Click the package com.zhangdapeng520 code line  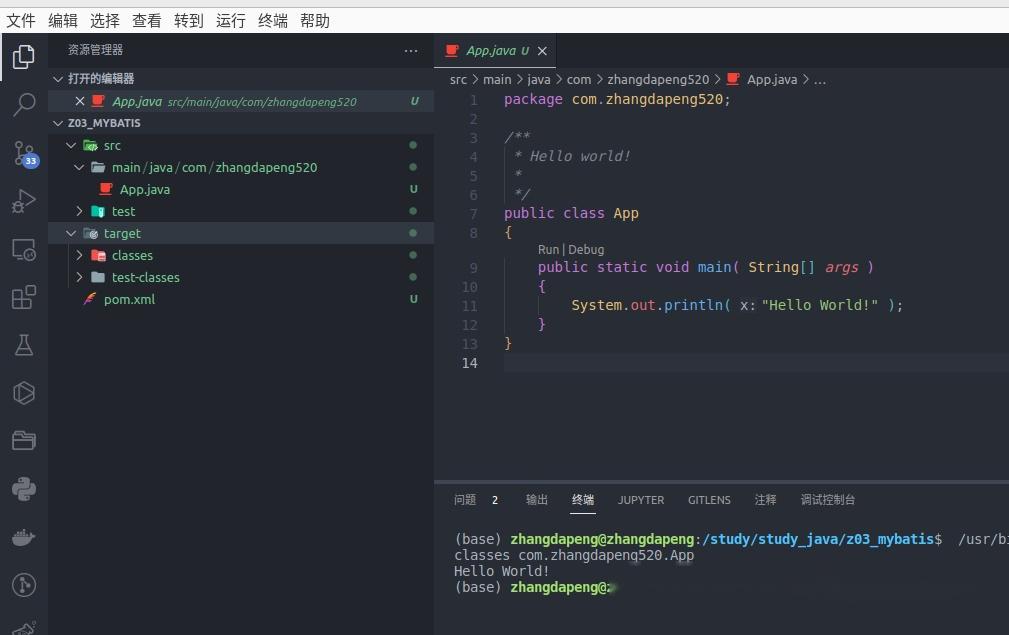617,100
